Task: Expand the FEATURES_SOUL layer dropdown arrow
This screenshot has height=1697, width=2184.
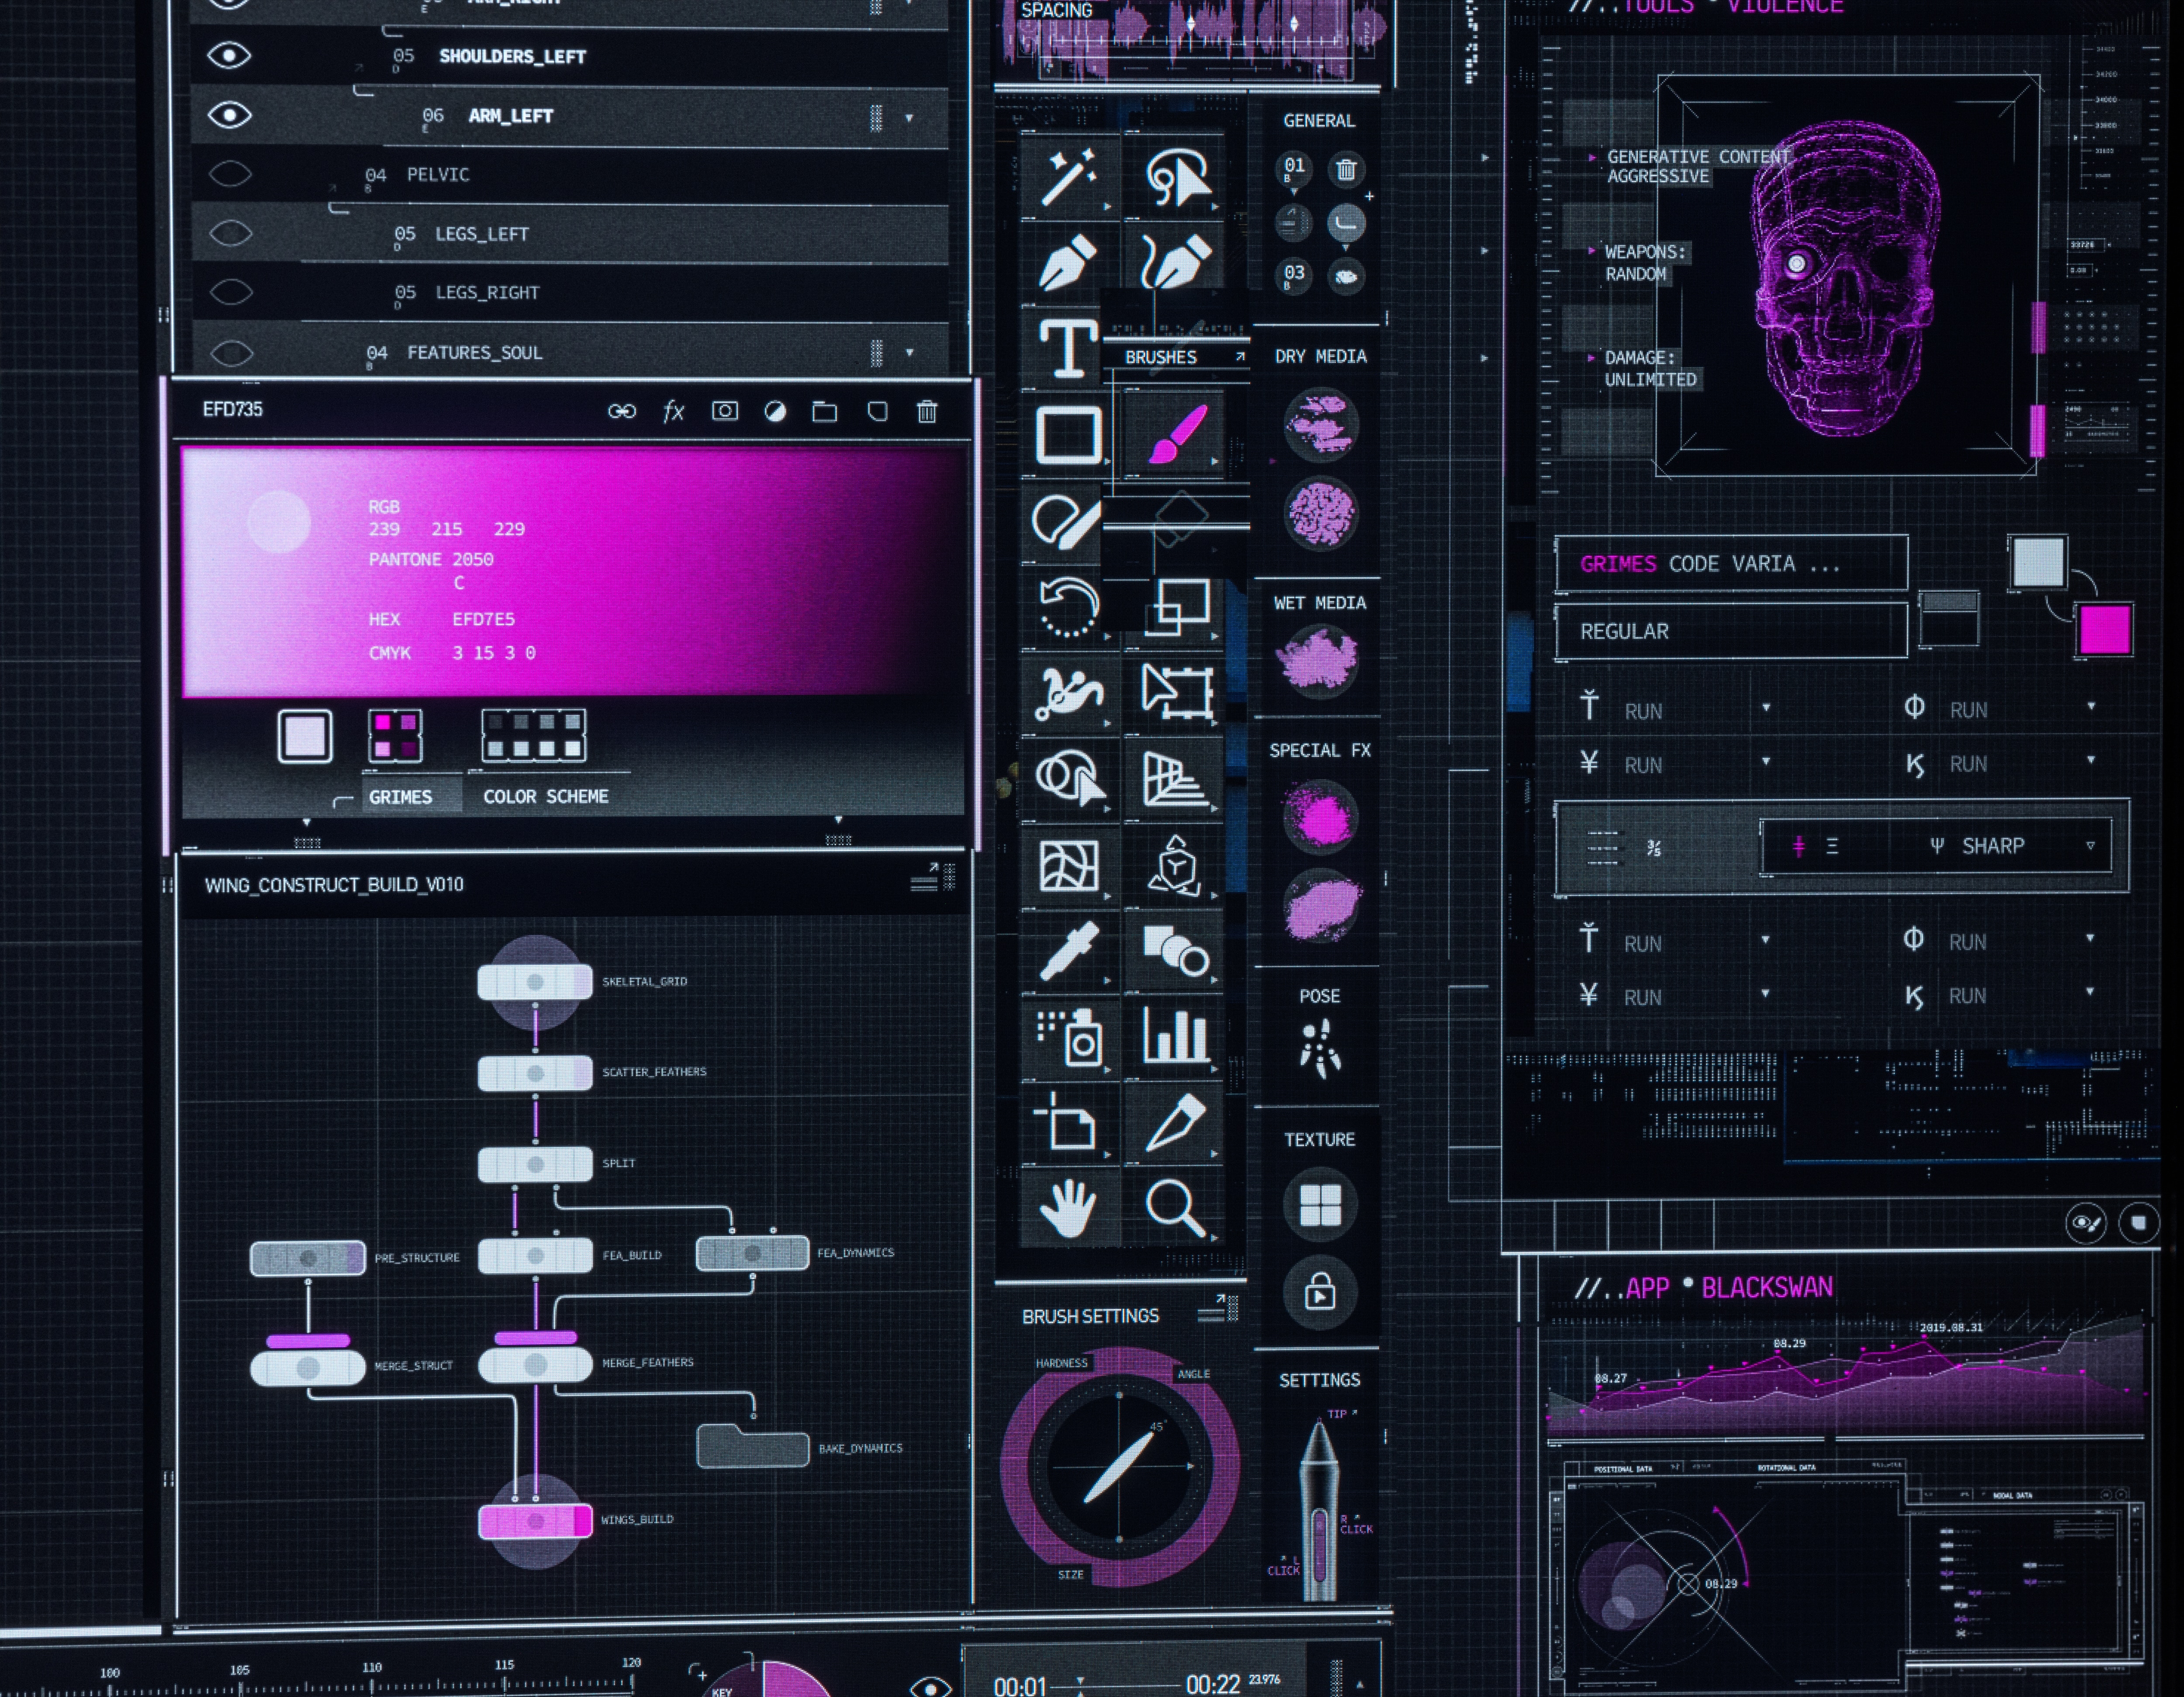Action: (909, 352)
